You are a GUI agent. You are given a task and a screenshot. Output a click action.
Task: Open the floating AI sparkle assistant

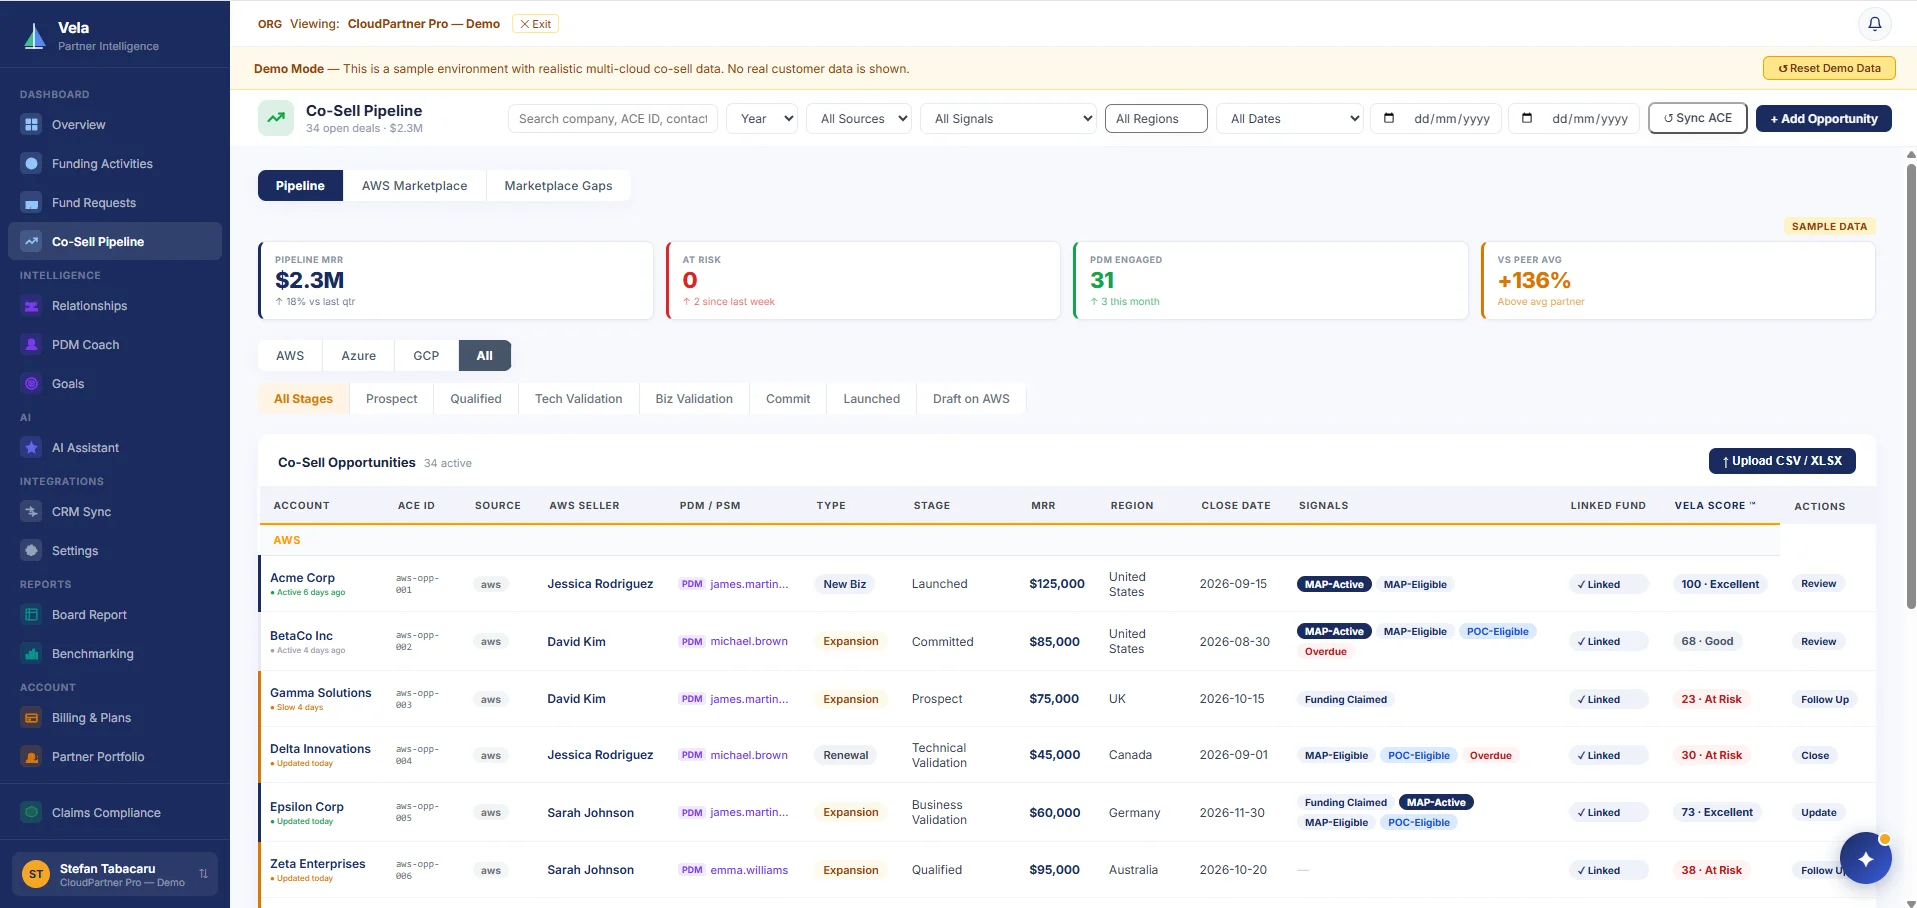click(x=1865, y=858)
